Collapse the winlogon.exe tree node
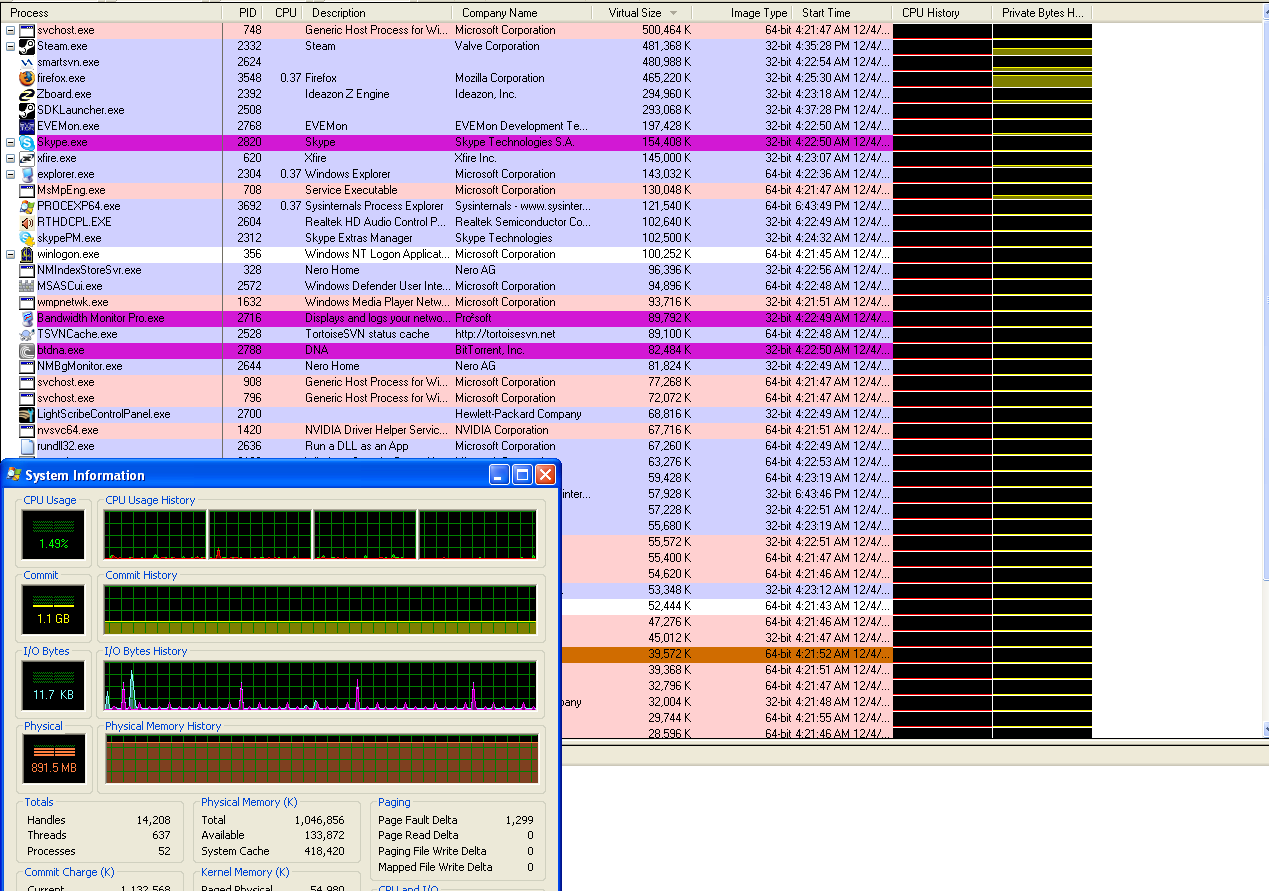The height and width of the screenshot is (891, 1269). (x=10, y=254)
